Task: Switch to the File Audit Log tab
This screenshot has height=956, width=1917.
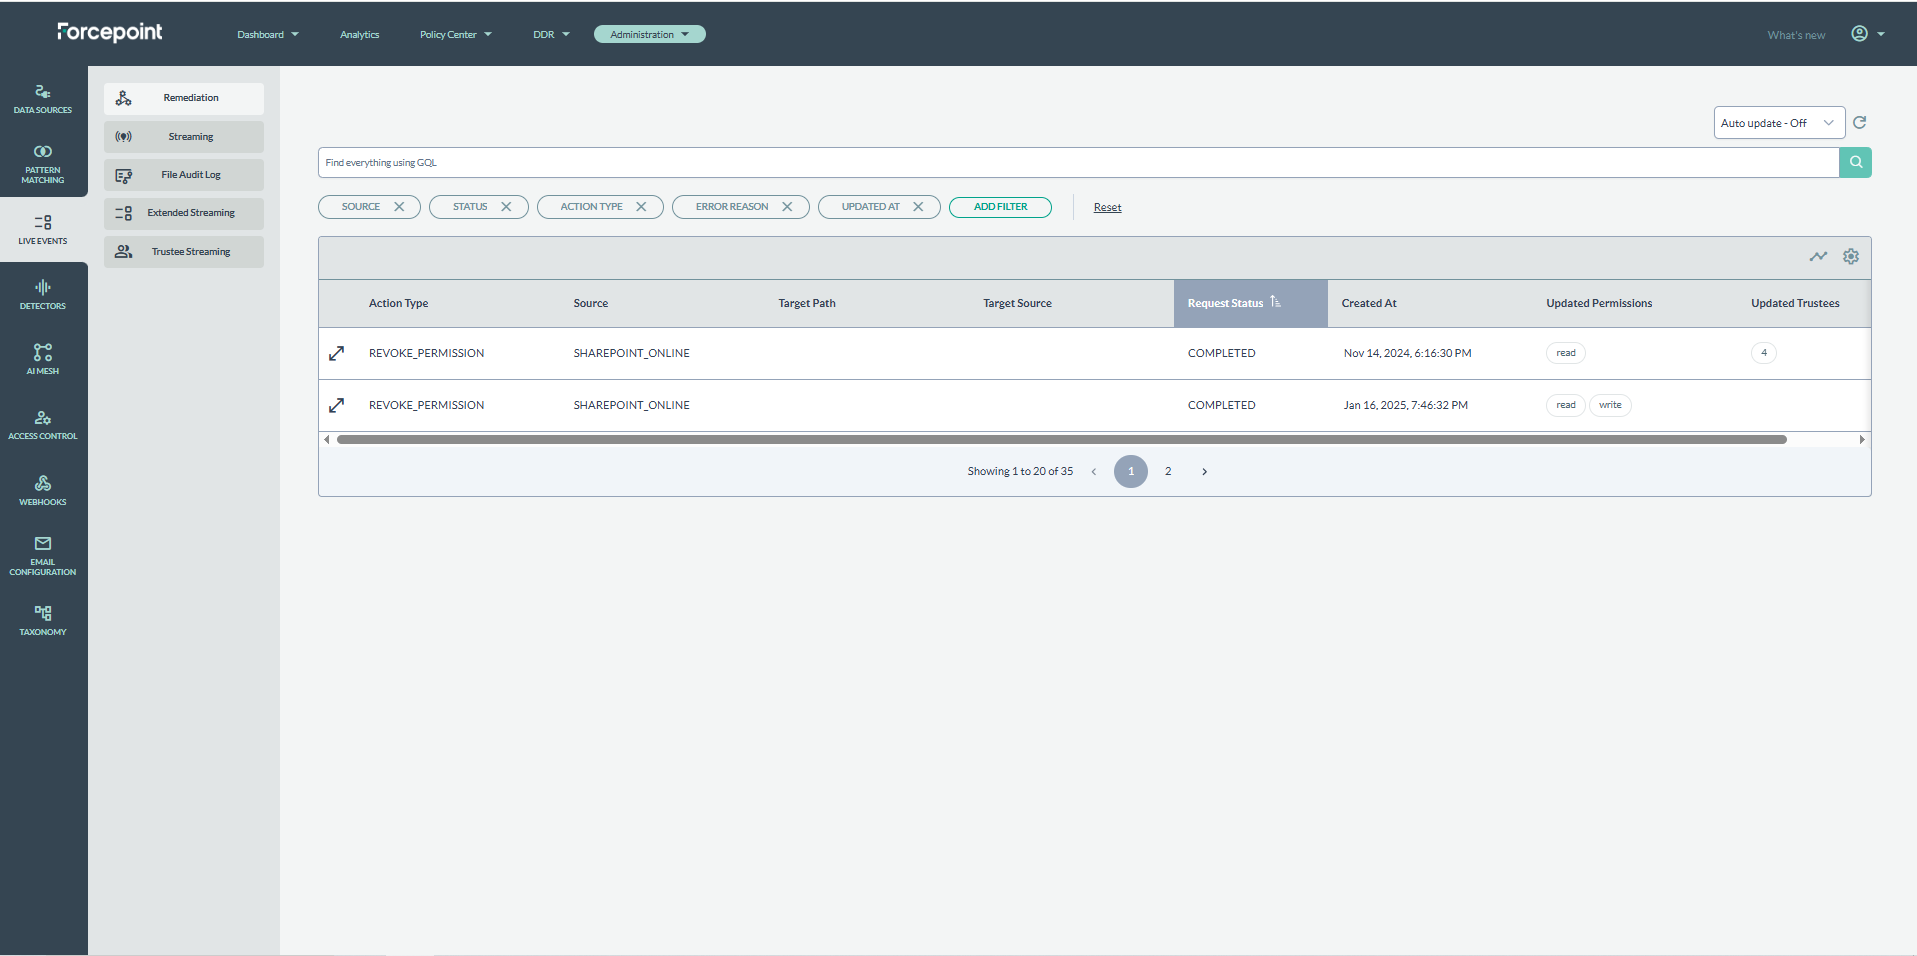Action: pyautogui.click(x=184, y=175)
